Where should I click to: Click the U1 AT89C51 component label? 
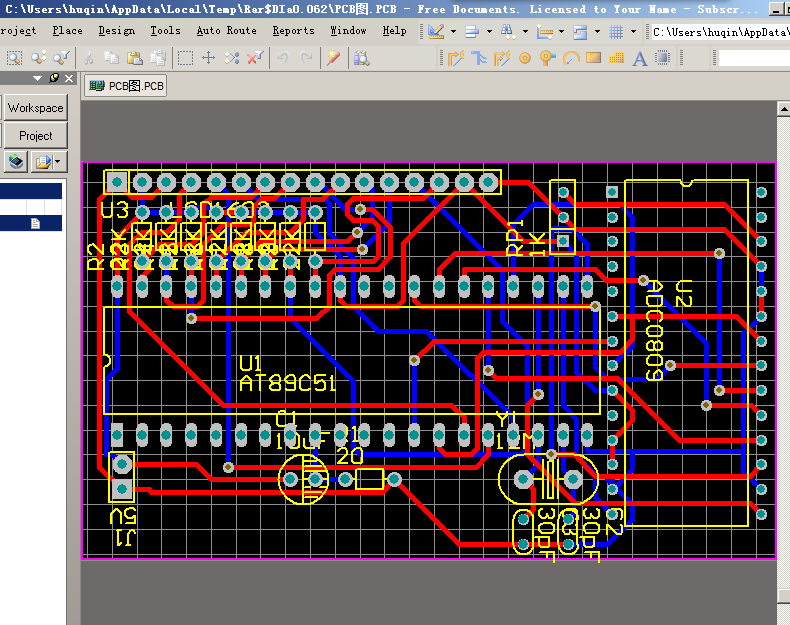287,374
